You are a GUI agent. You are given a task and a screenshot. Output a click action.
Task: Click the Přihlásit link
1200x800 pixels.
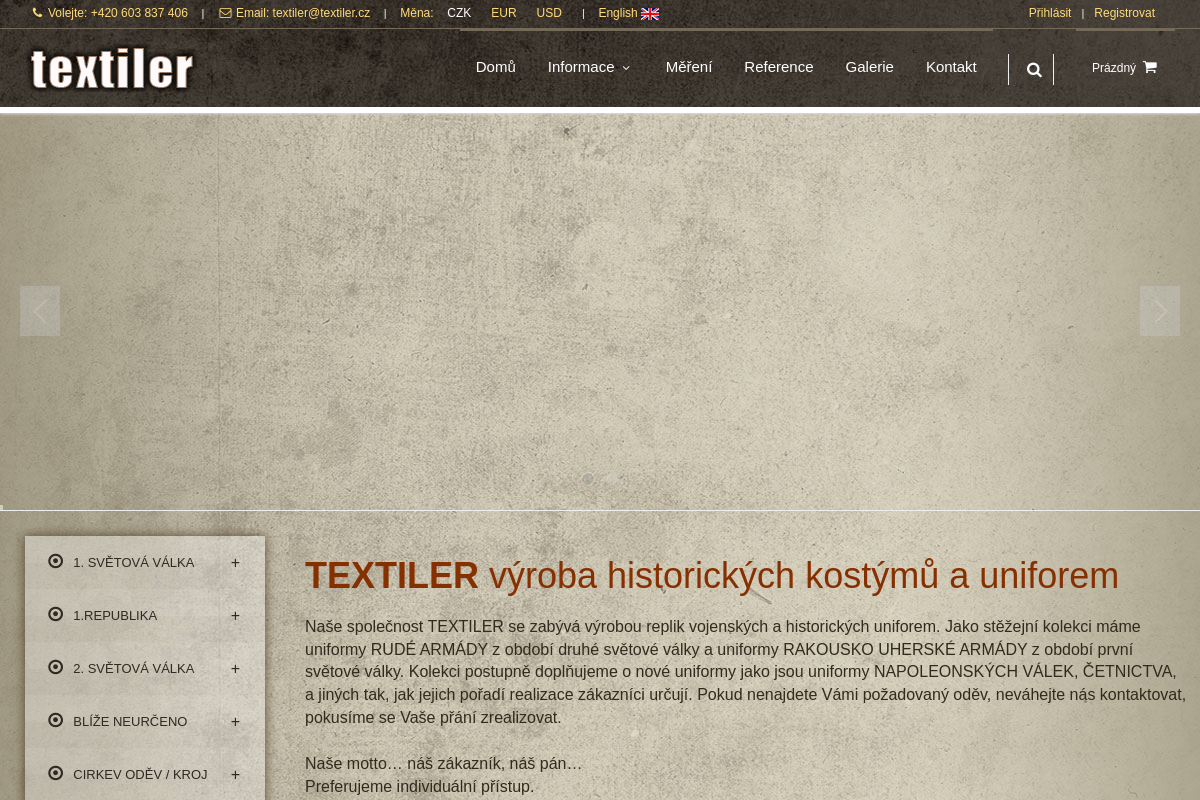point(1049,13)
